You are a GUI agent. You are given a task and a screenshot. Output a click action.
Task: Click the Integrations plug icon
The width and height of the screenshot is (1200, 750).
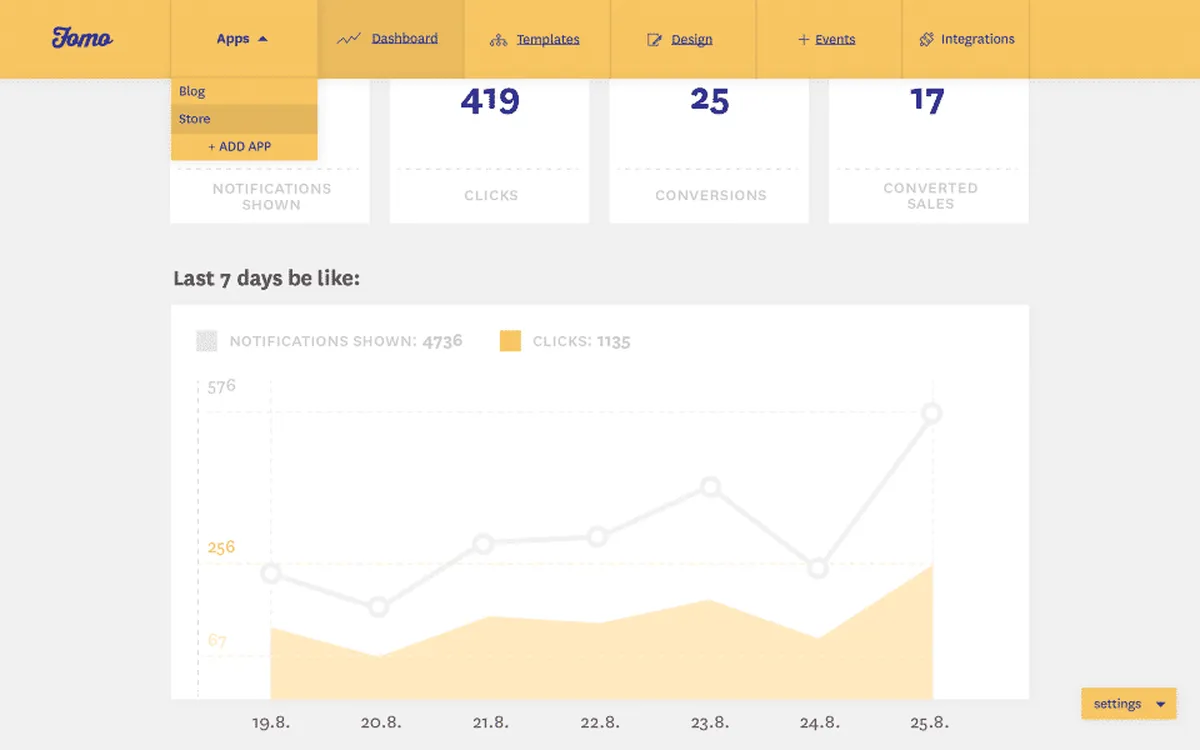pos(926,39)
